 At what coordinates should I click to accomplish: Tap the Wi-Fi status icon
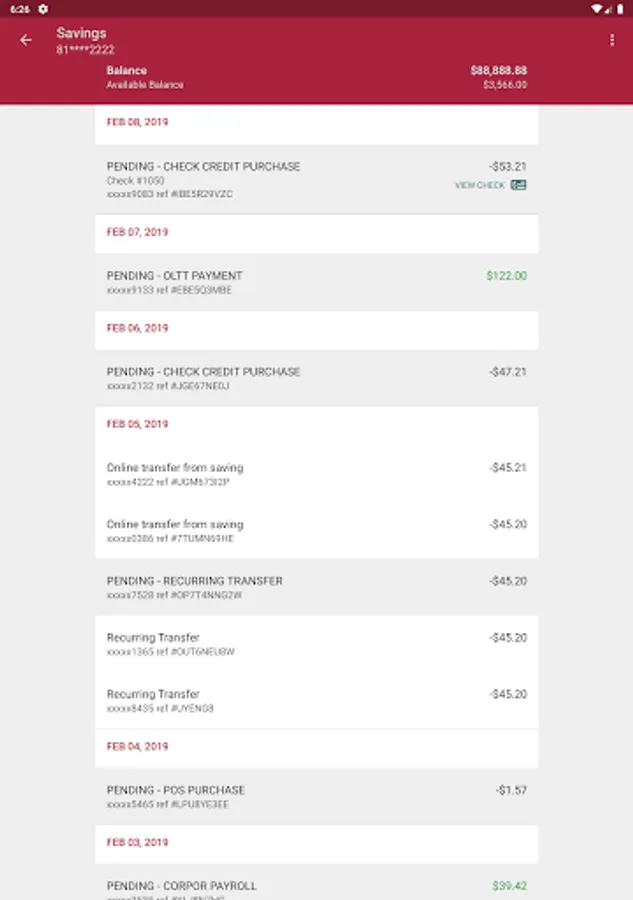pyautogui.click(x=596, y=8)
